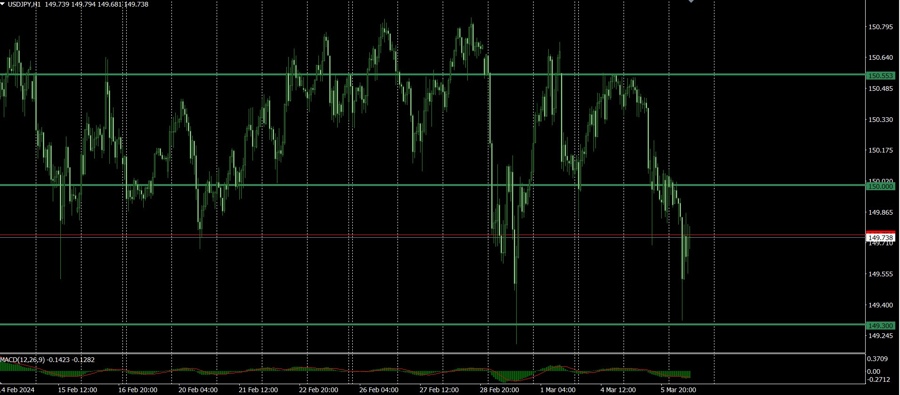The image size is (900, 395).
Task: Click the chart shift triangle marker at top
Action: tap(691, 2)
